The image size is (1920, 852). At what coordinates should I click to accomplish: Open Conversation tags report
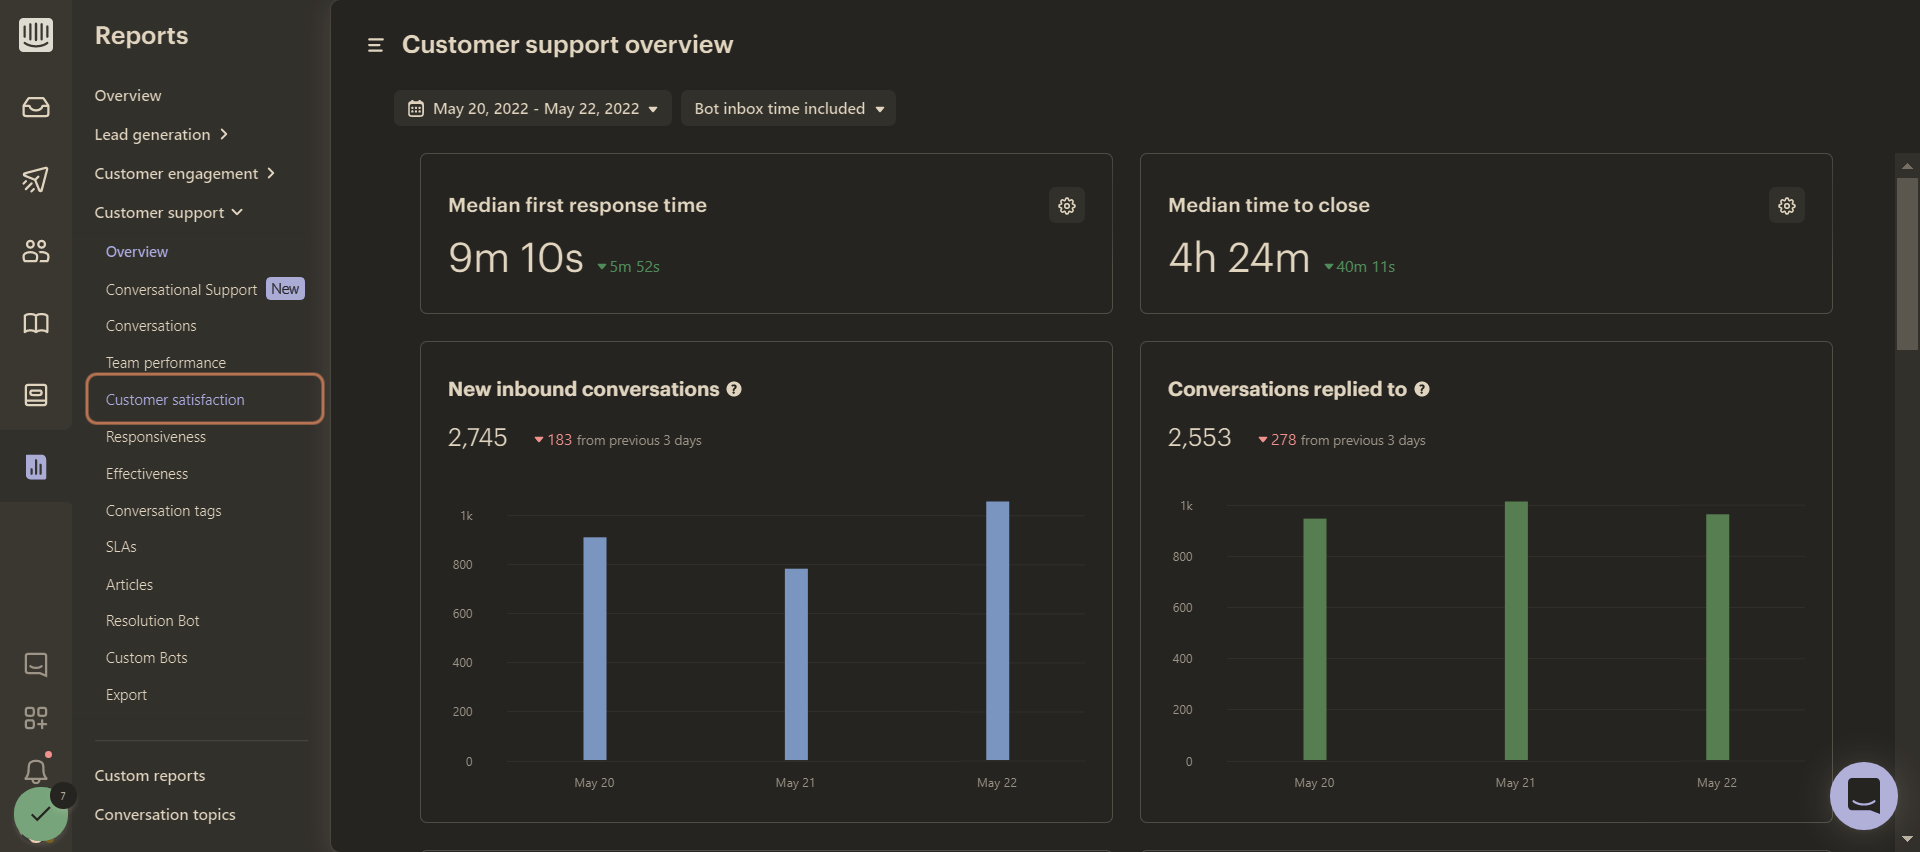(x=164, y=511)
